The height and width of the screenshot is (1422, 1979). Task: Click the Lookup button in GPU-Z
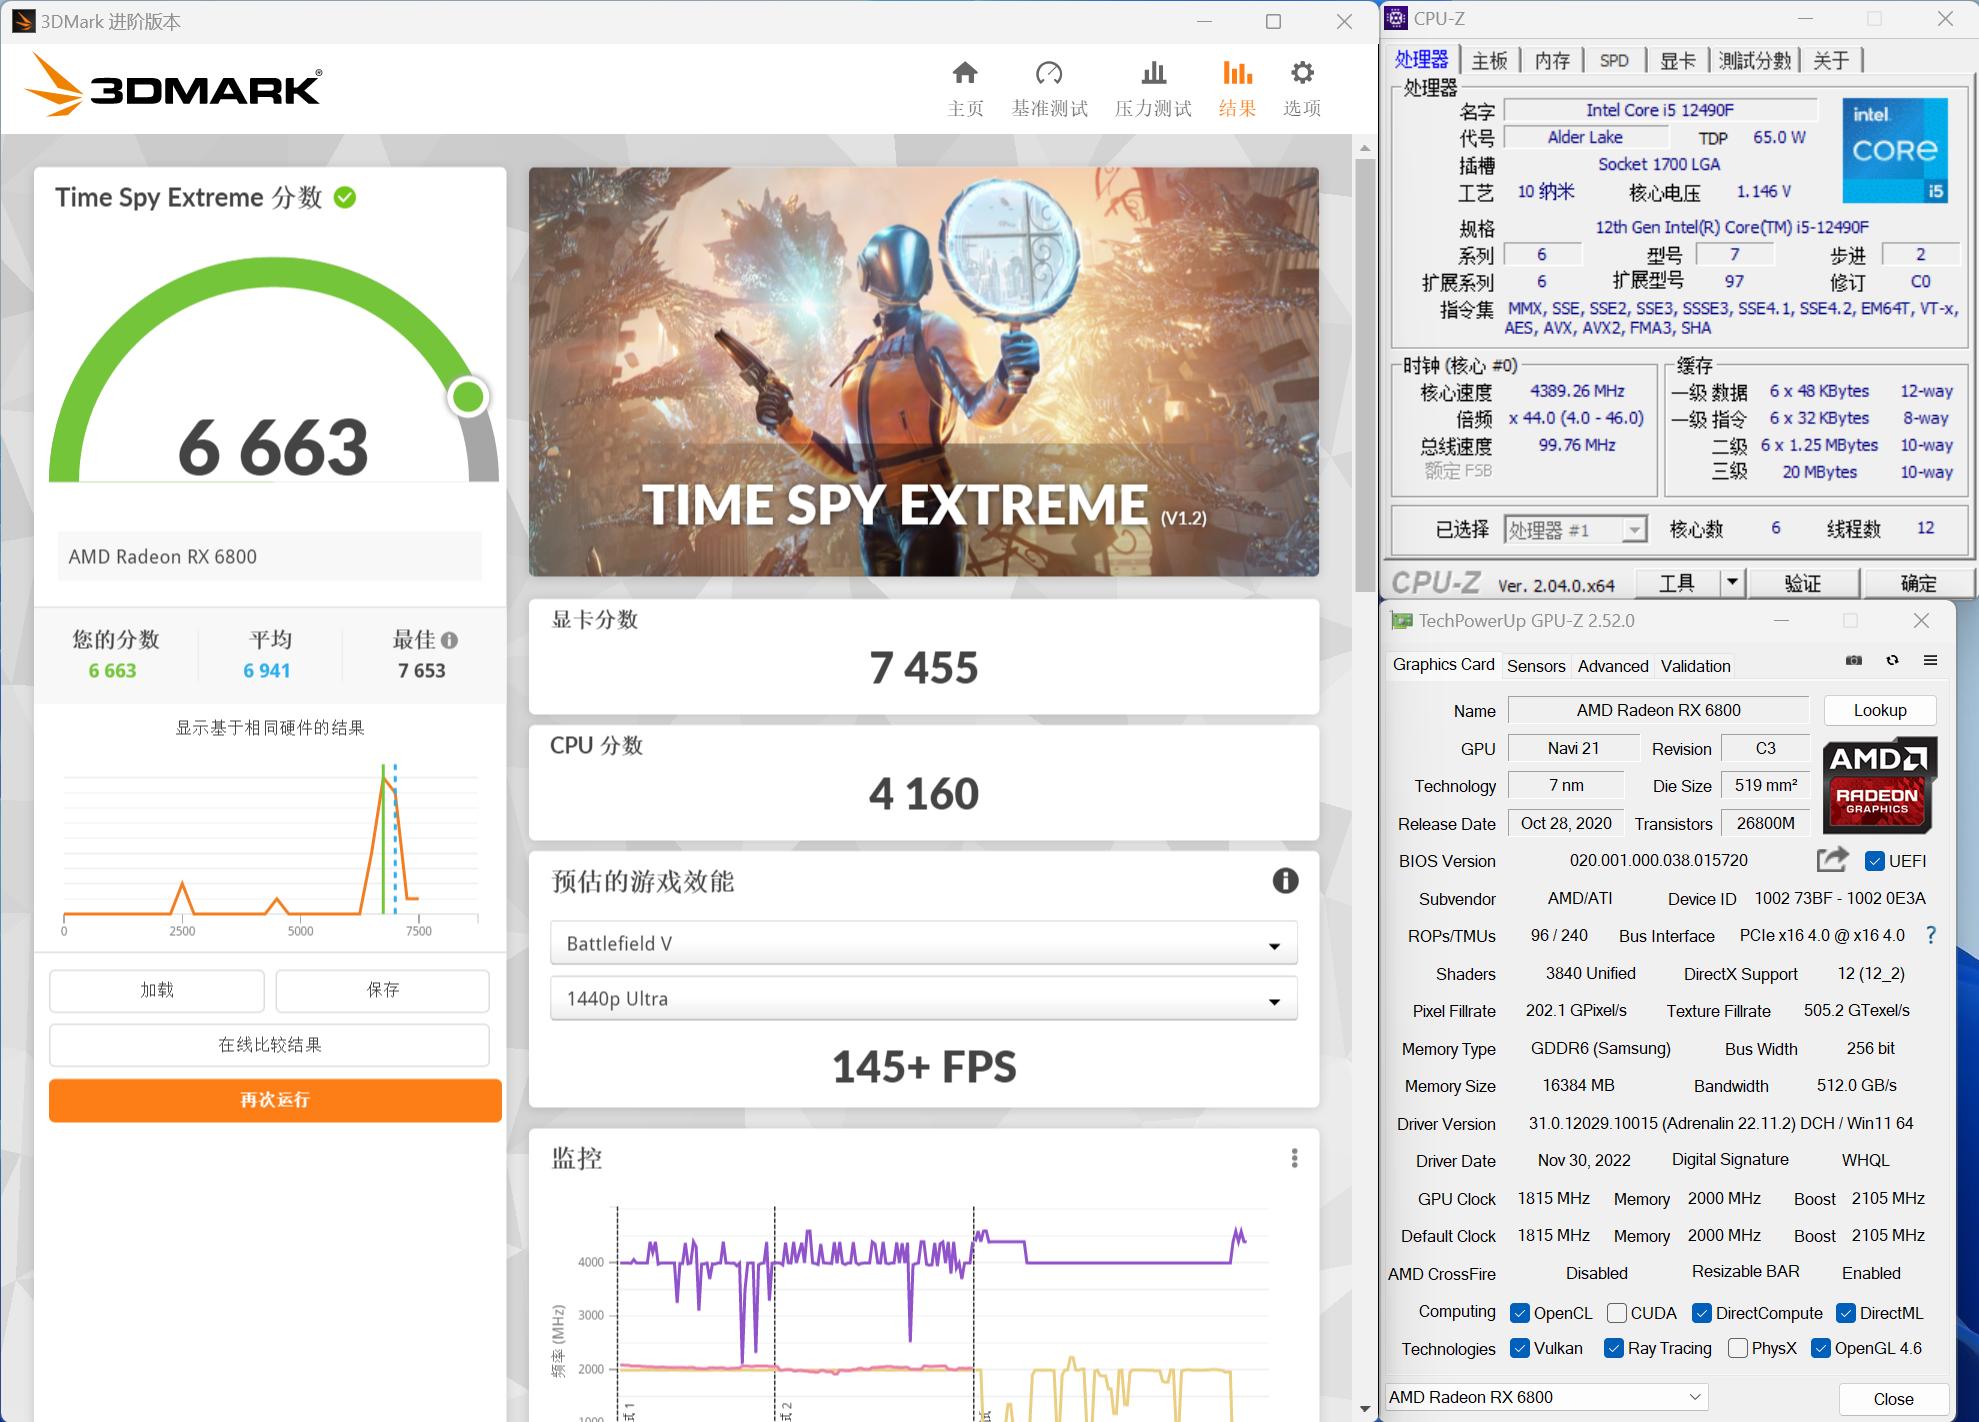1879,711
